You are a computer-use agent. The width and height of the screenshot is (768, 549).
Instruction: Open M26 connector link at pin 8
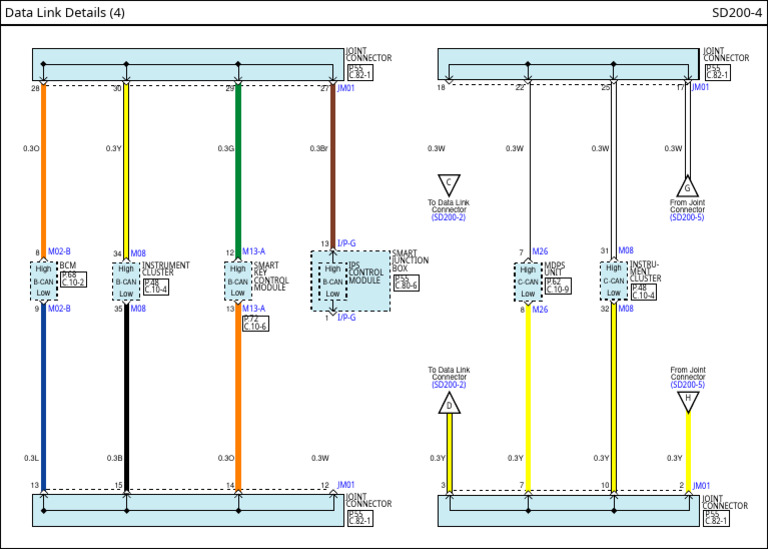(x=540, y=310)
